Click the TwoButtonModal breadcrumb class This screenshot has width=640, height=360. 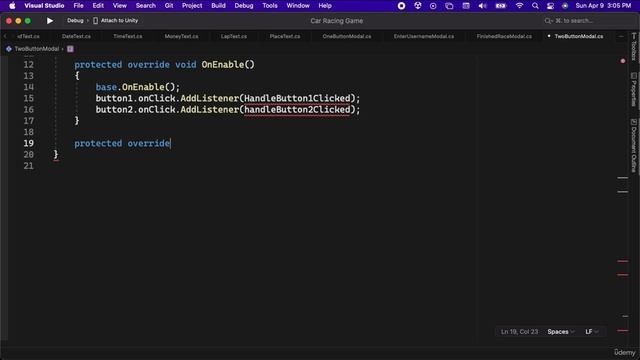(37, 49)
